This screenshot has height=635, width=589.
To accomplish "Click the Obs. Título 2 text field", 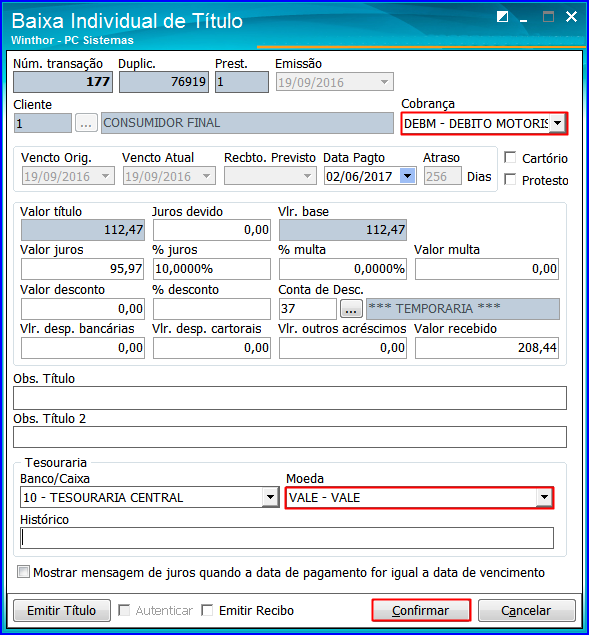I will tap(290, 437).
